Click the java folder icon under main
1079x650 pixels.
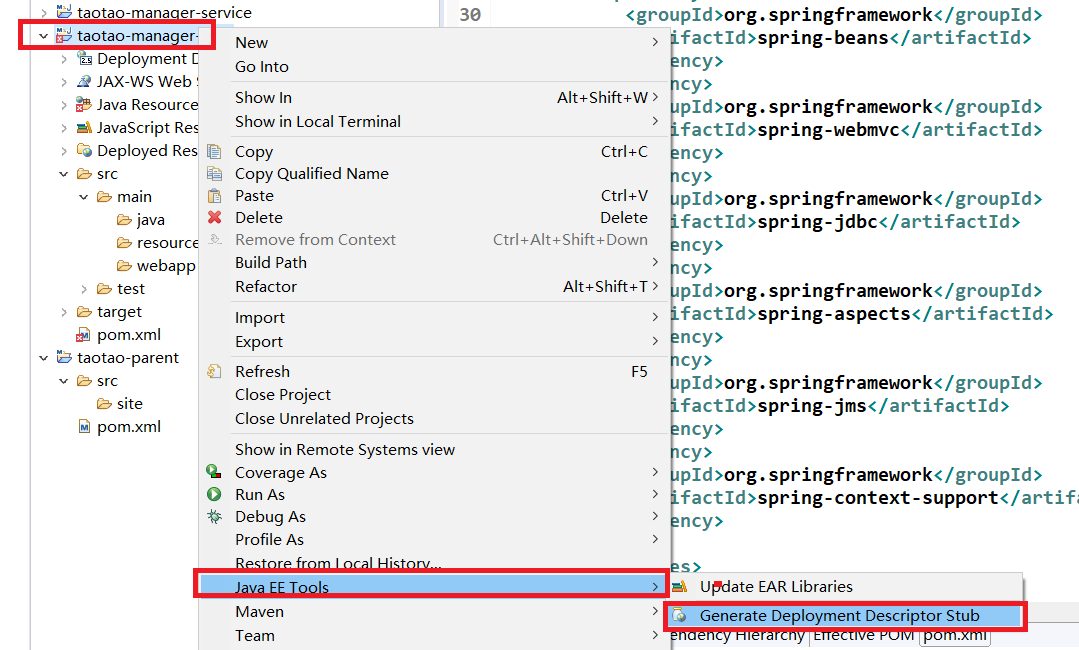(125, 219)
